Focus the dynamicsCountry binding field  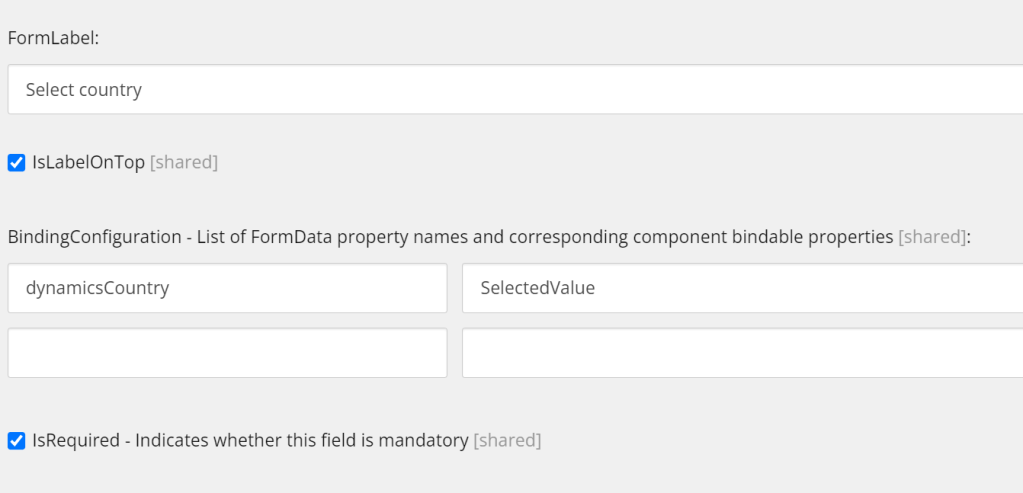227,288
